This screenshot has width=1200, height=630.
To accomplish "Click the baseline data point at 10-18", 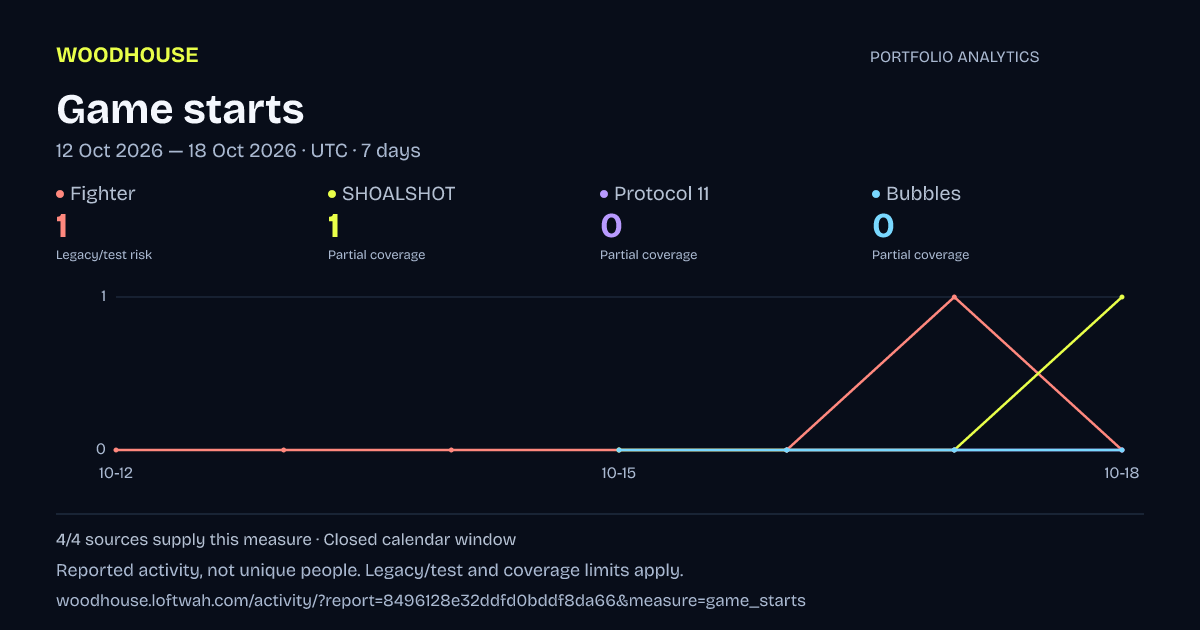I will coord(1122,450).
